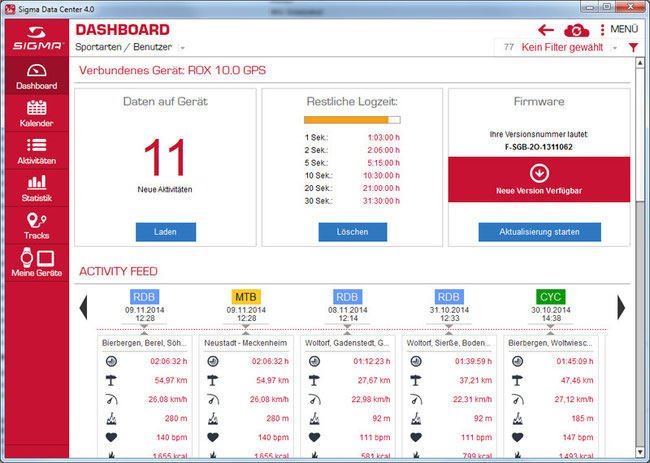Viewport: 650px width, 463px height.
Task: Click the orange Restliche Logzeit progress bar
Action: coord(352,120)
